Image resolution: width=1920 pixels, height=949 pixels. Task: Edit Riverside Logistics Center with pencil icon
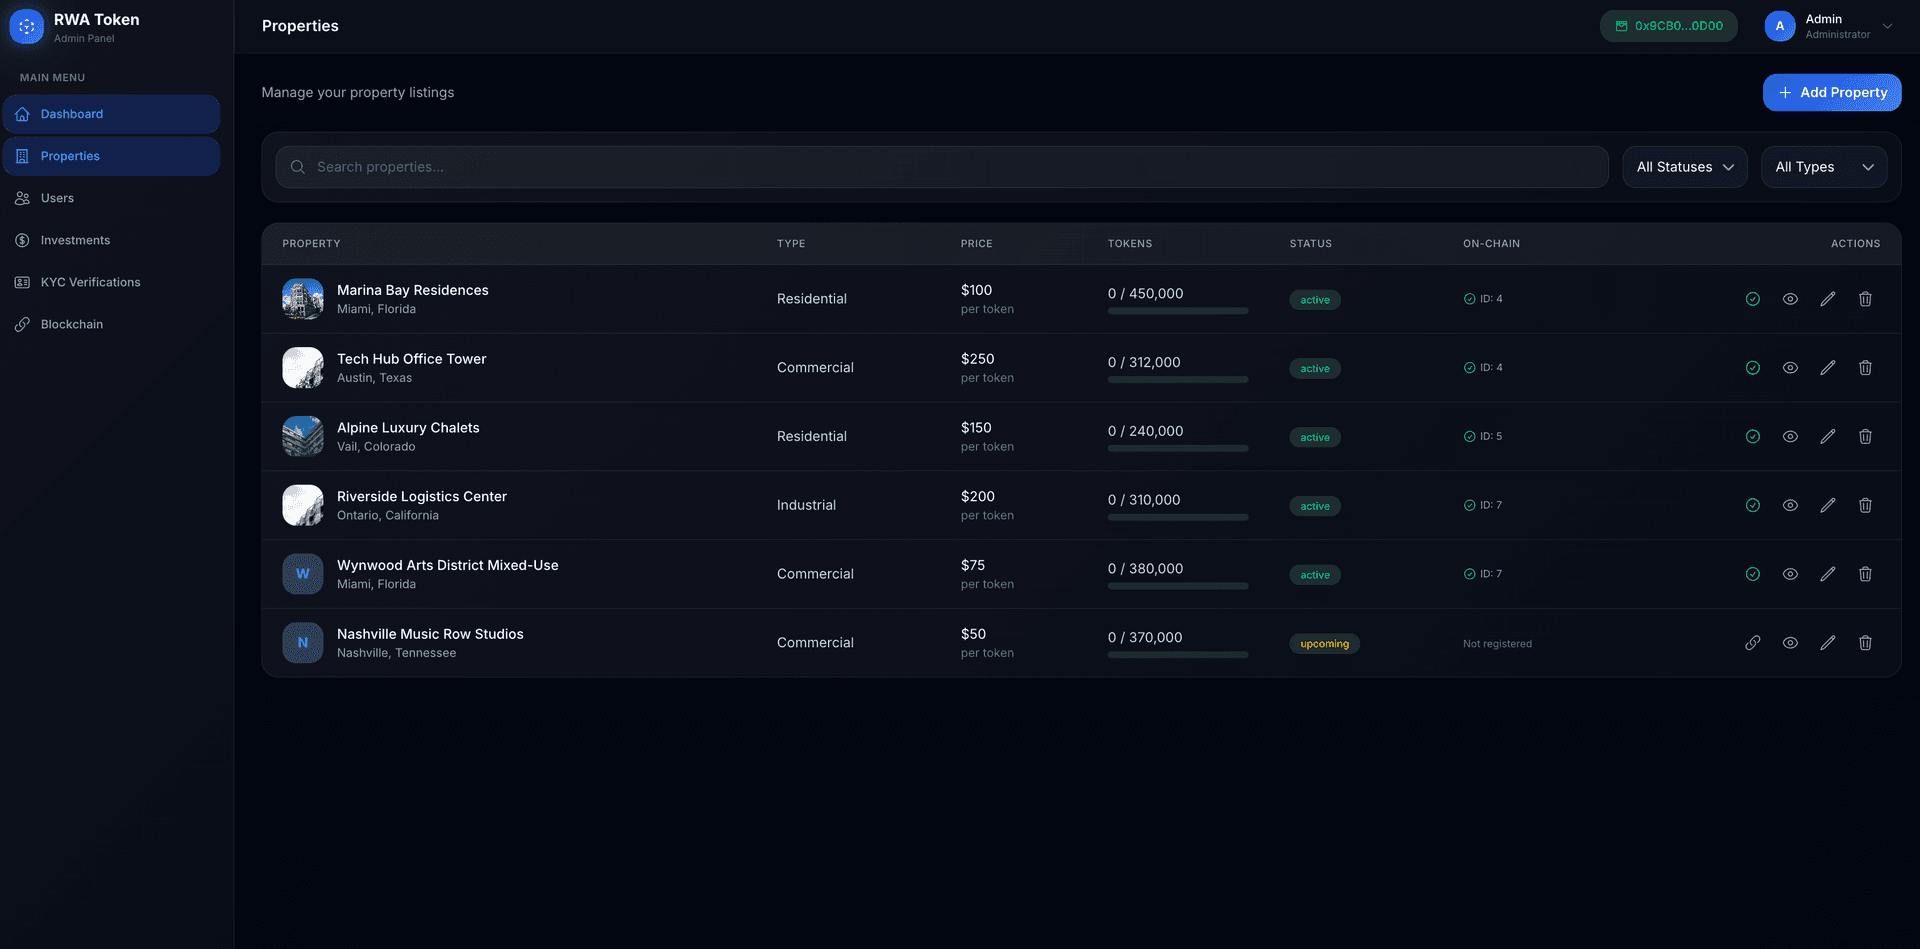[x=1827, y=506]
